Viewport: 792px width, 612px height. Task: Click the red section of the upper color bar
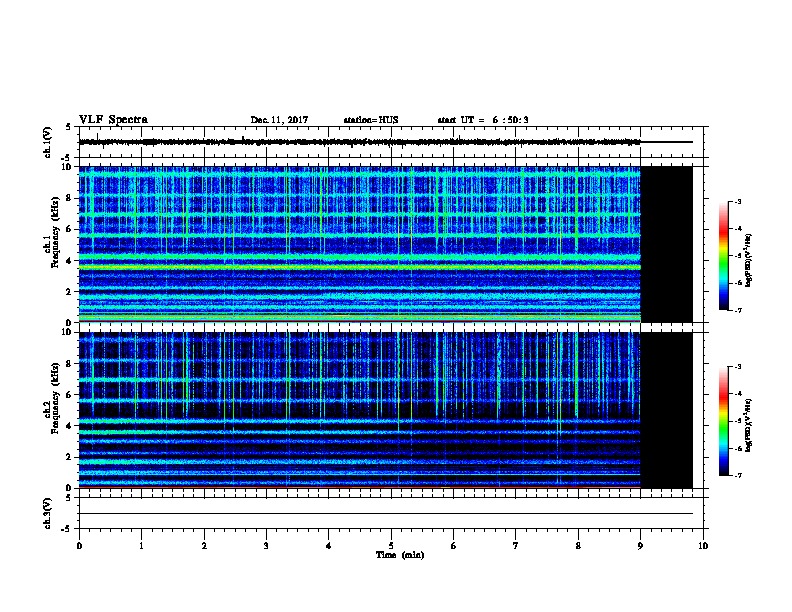point(723,230)
